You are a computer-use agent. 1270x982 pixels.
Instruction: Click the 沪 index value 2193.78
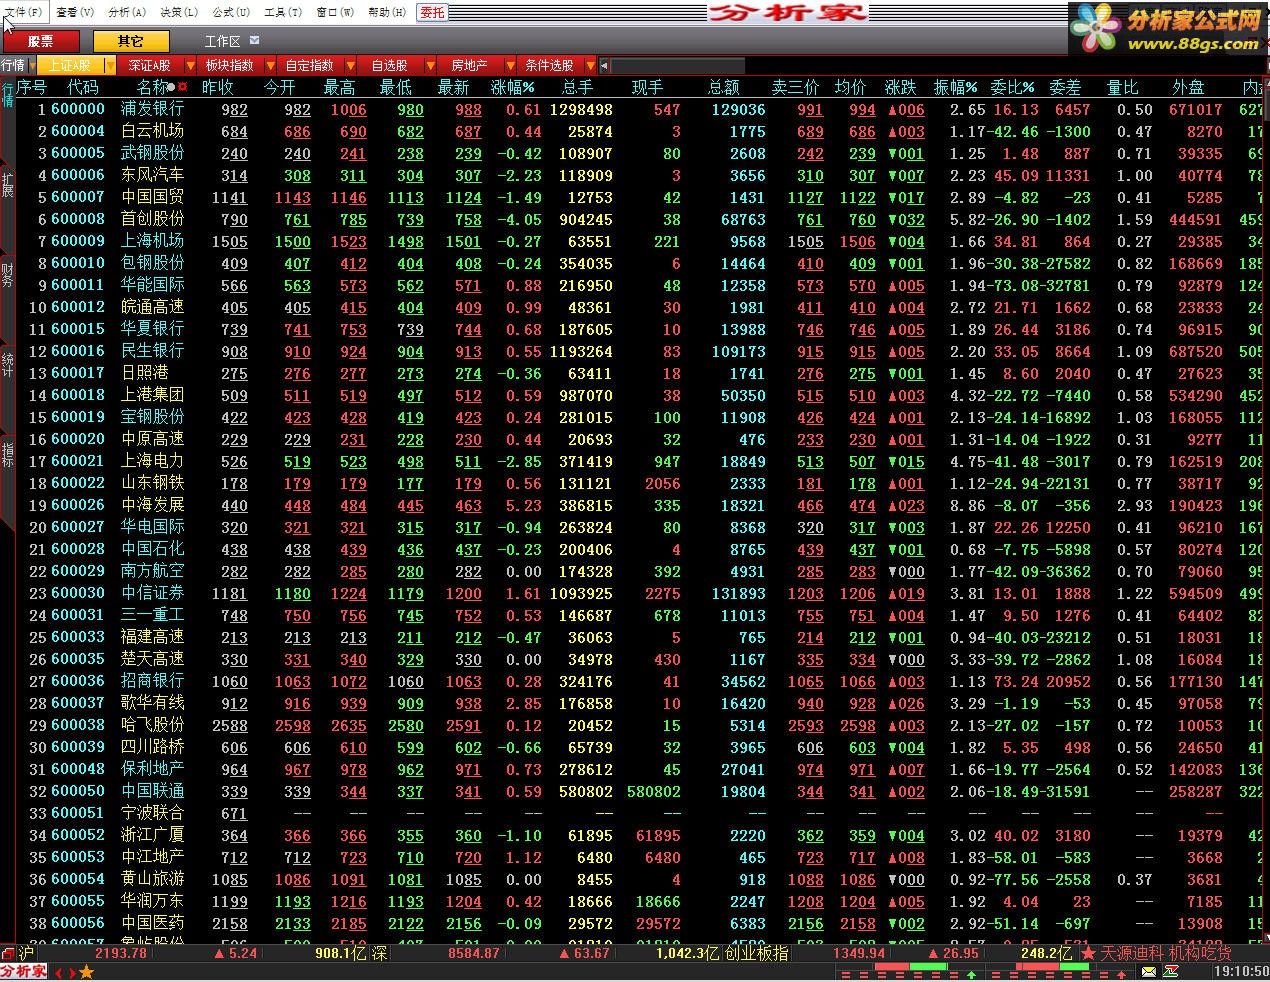point(121,953)
